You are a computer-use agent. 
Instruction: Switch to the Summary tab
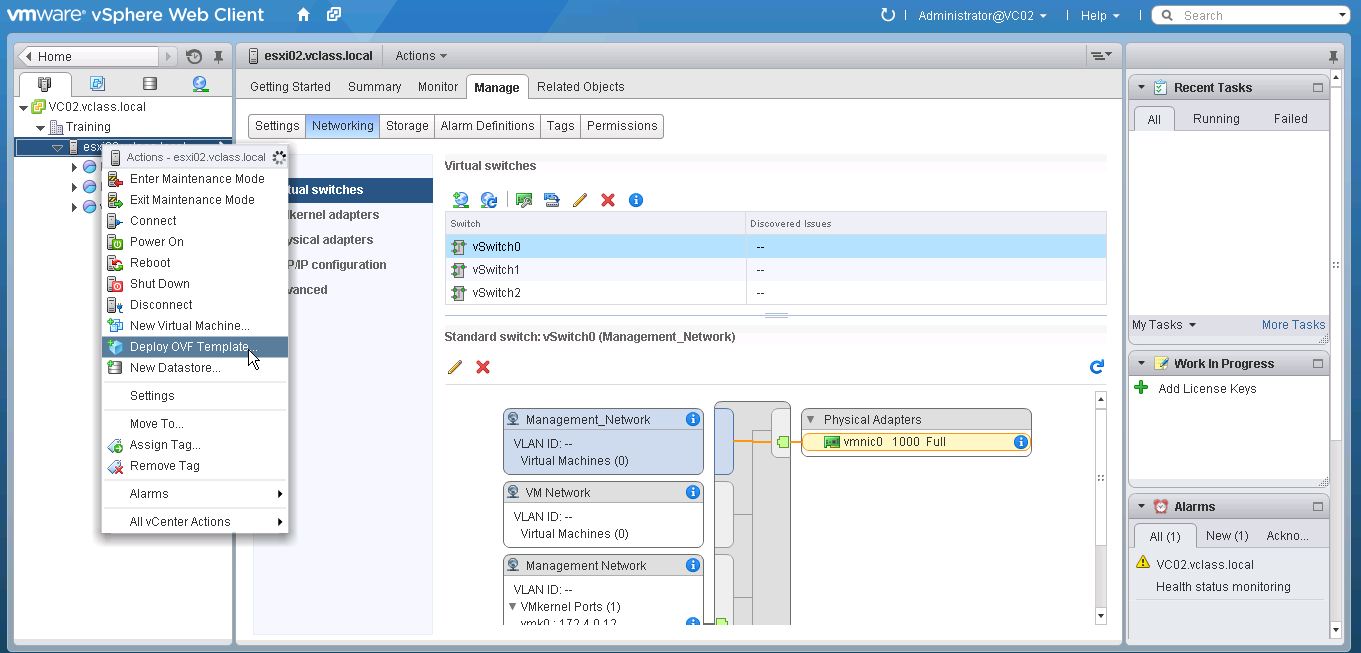pos(375,87)
